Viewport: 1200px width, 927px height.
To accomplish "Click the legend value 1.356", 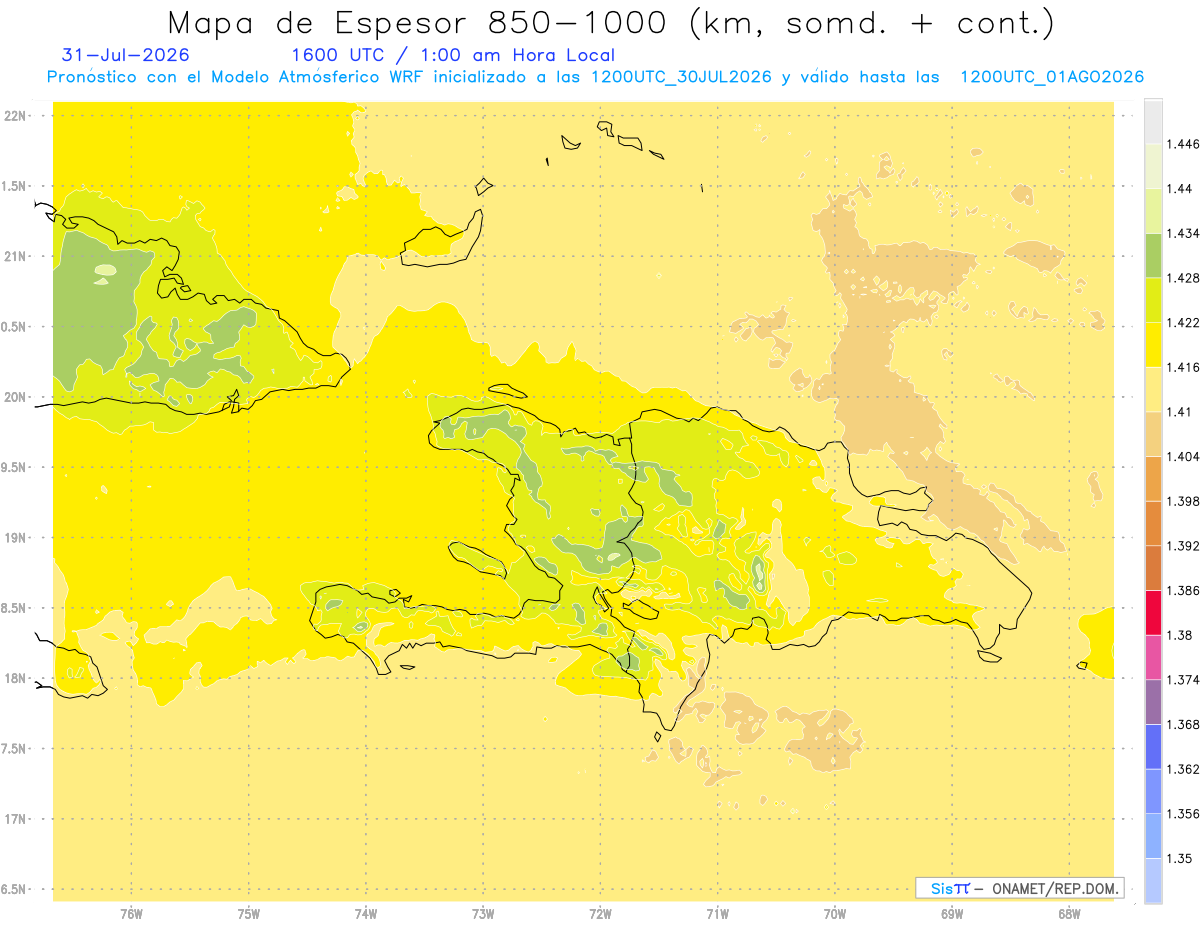I will pos(1183,814).
